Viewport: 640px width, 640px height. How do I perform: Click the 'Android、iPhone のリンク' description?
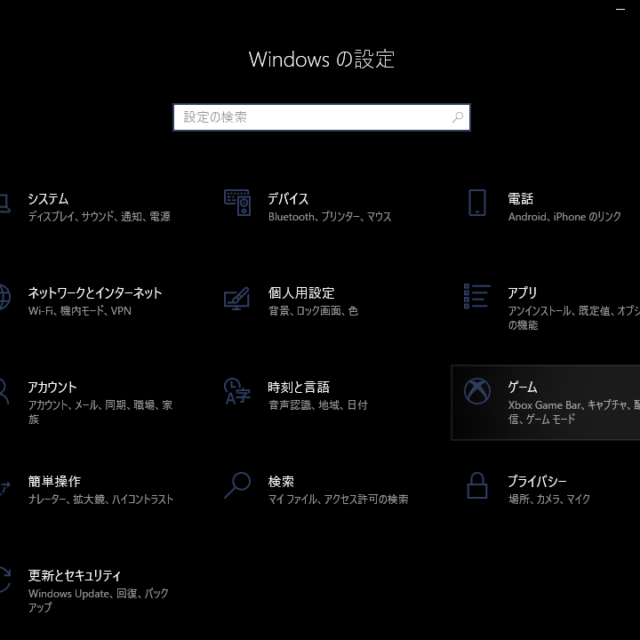(x=564, y=217)
